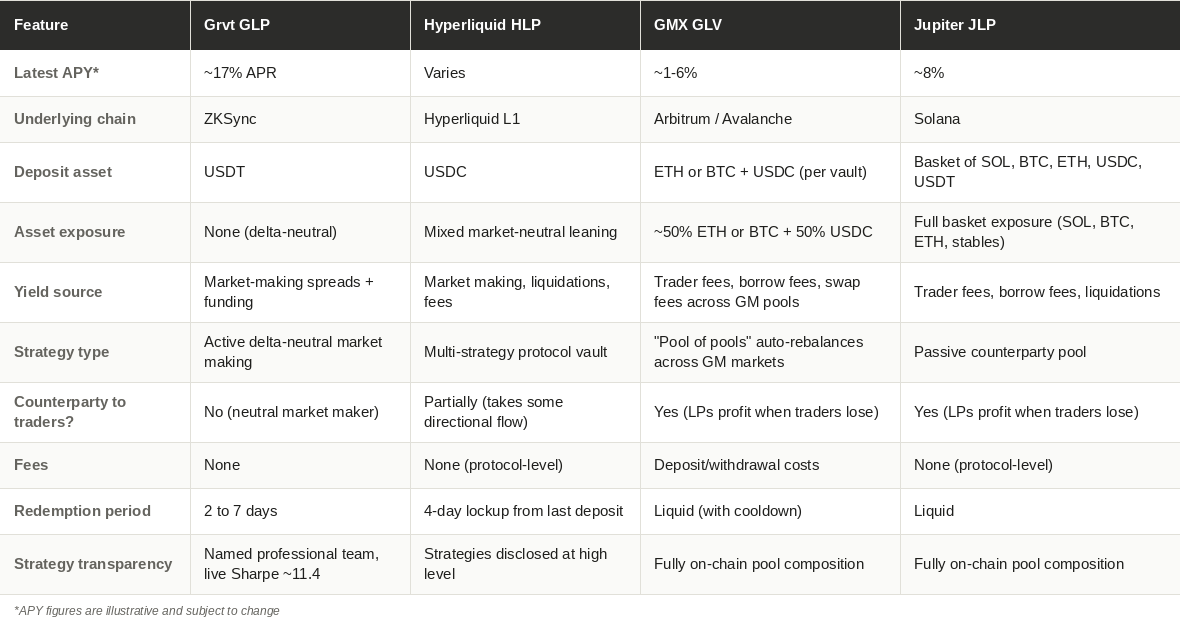Click the Passive counterparty pool cell
Screen dimensions: 1180x634
(1040, 352)
